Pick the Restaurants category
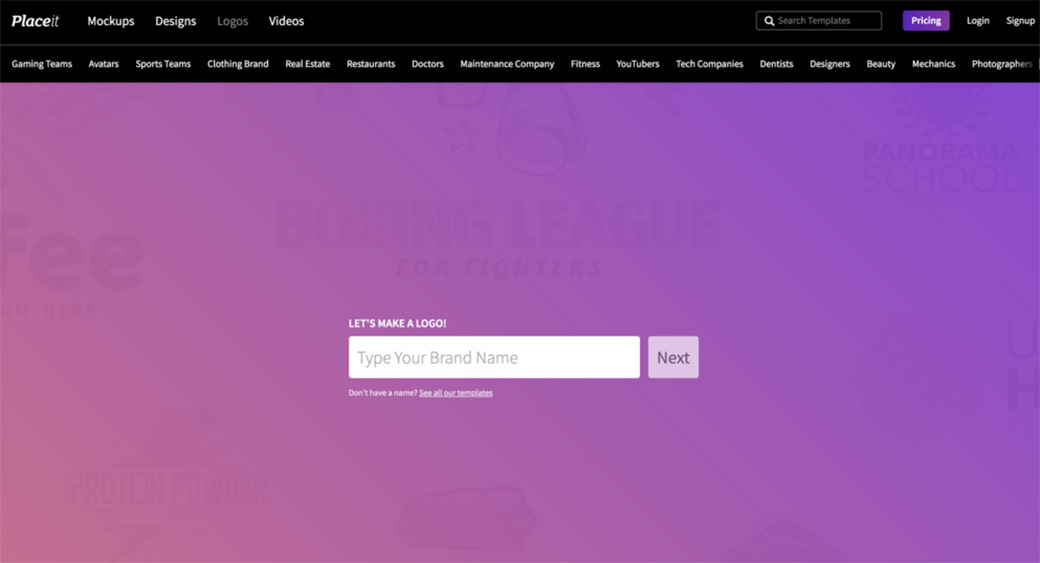This screenshot has width=1040, height=563. point(371,64)
